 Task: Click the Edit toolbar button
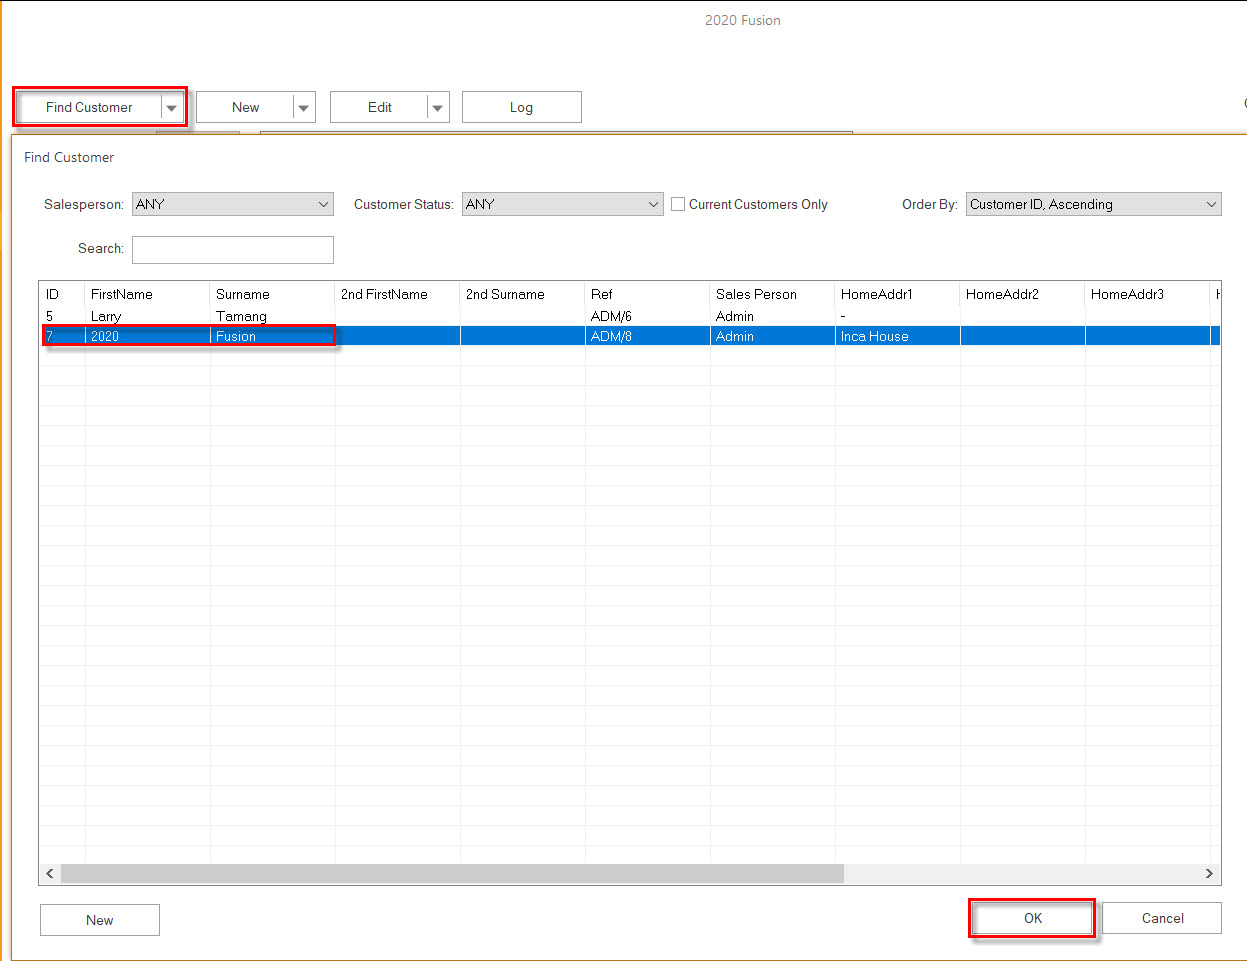click(379, 107)
